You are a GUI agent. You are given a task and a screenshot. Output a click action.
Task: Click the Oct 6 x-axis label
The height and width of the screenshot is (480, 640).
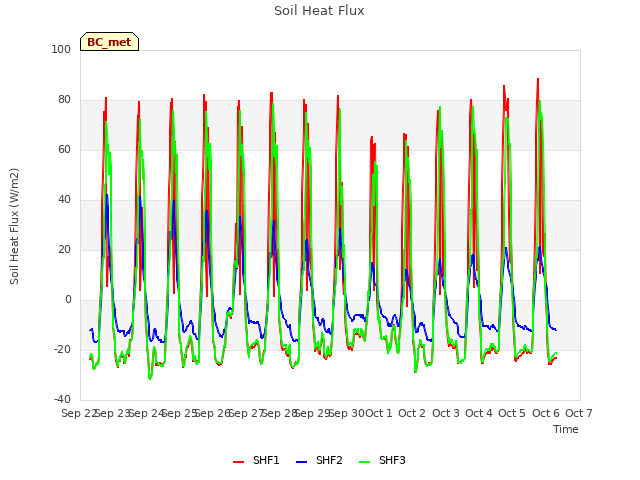pyautogui.click(x=545, y=413)
